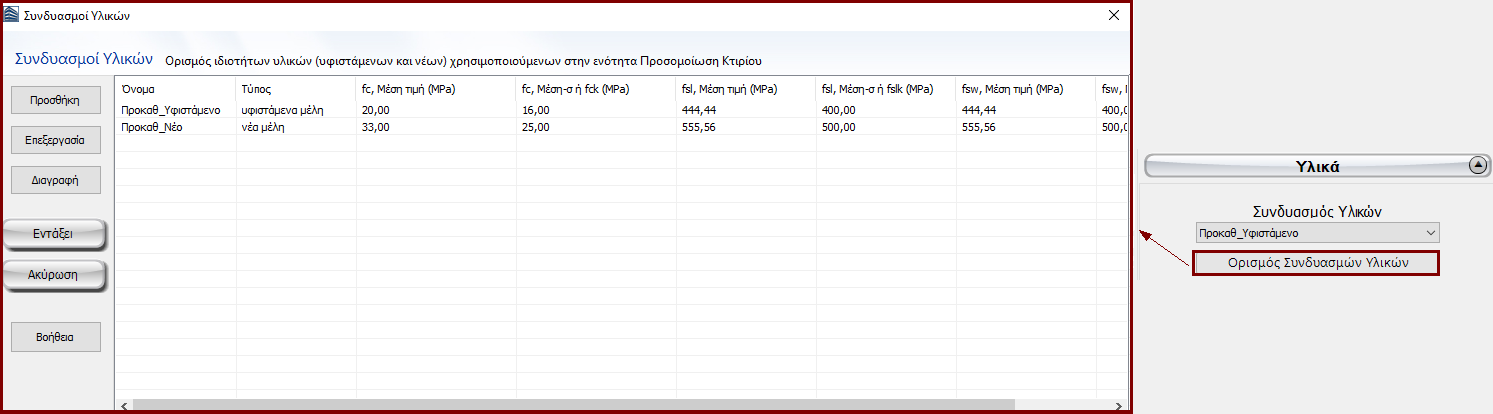This screenshot has height=414, width=1493.
Task: Select the Προκαθ_Υφιστάμενο table row
Action: pyautogui.click(x=171, y=110)
